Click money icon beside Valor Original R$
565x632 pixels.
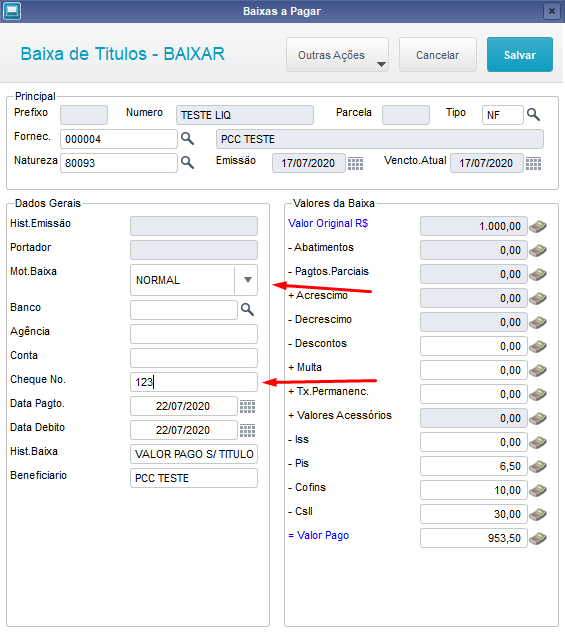click(x=538, y=227)
